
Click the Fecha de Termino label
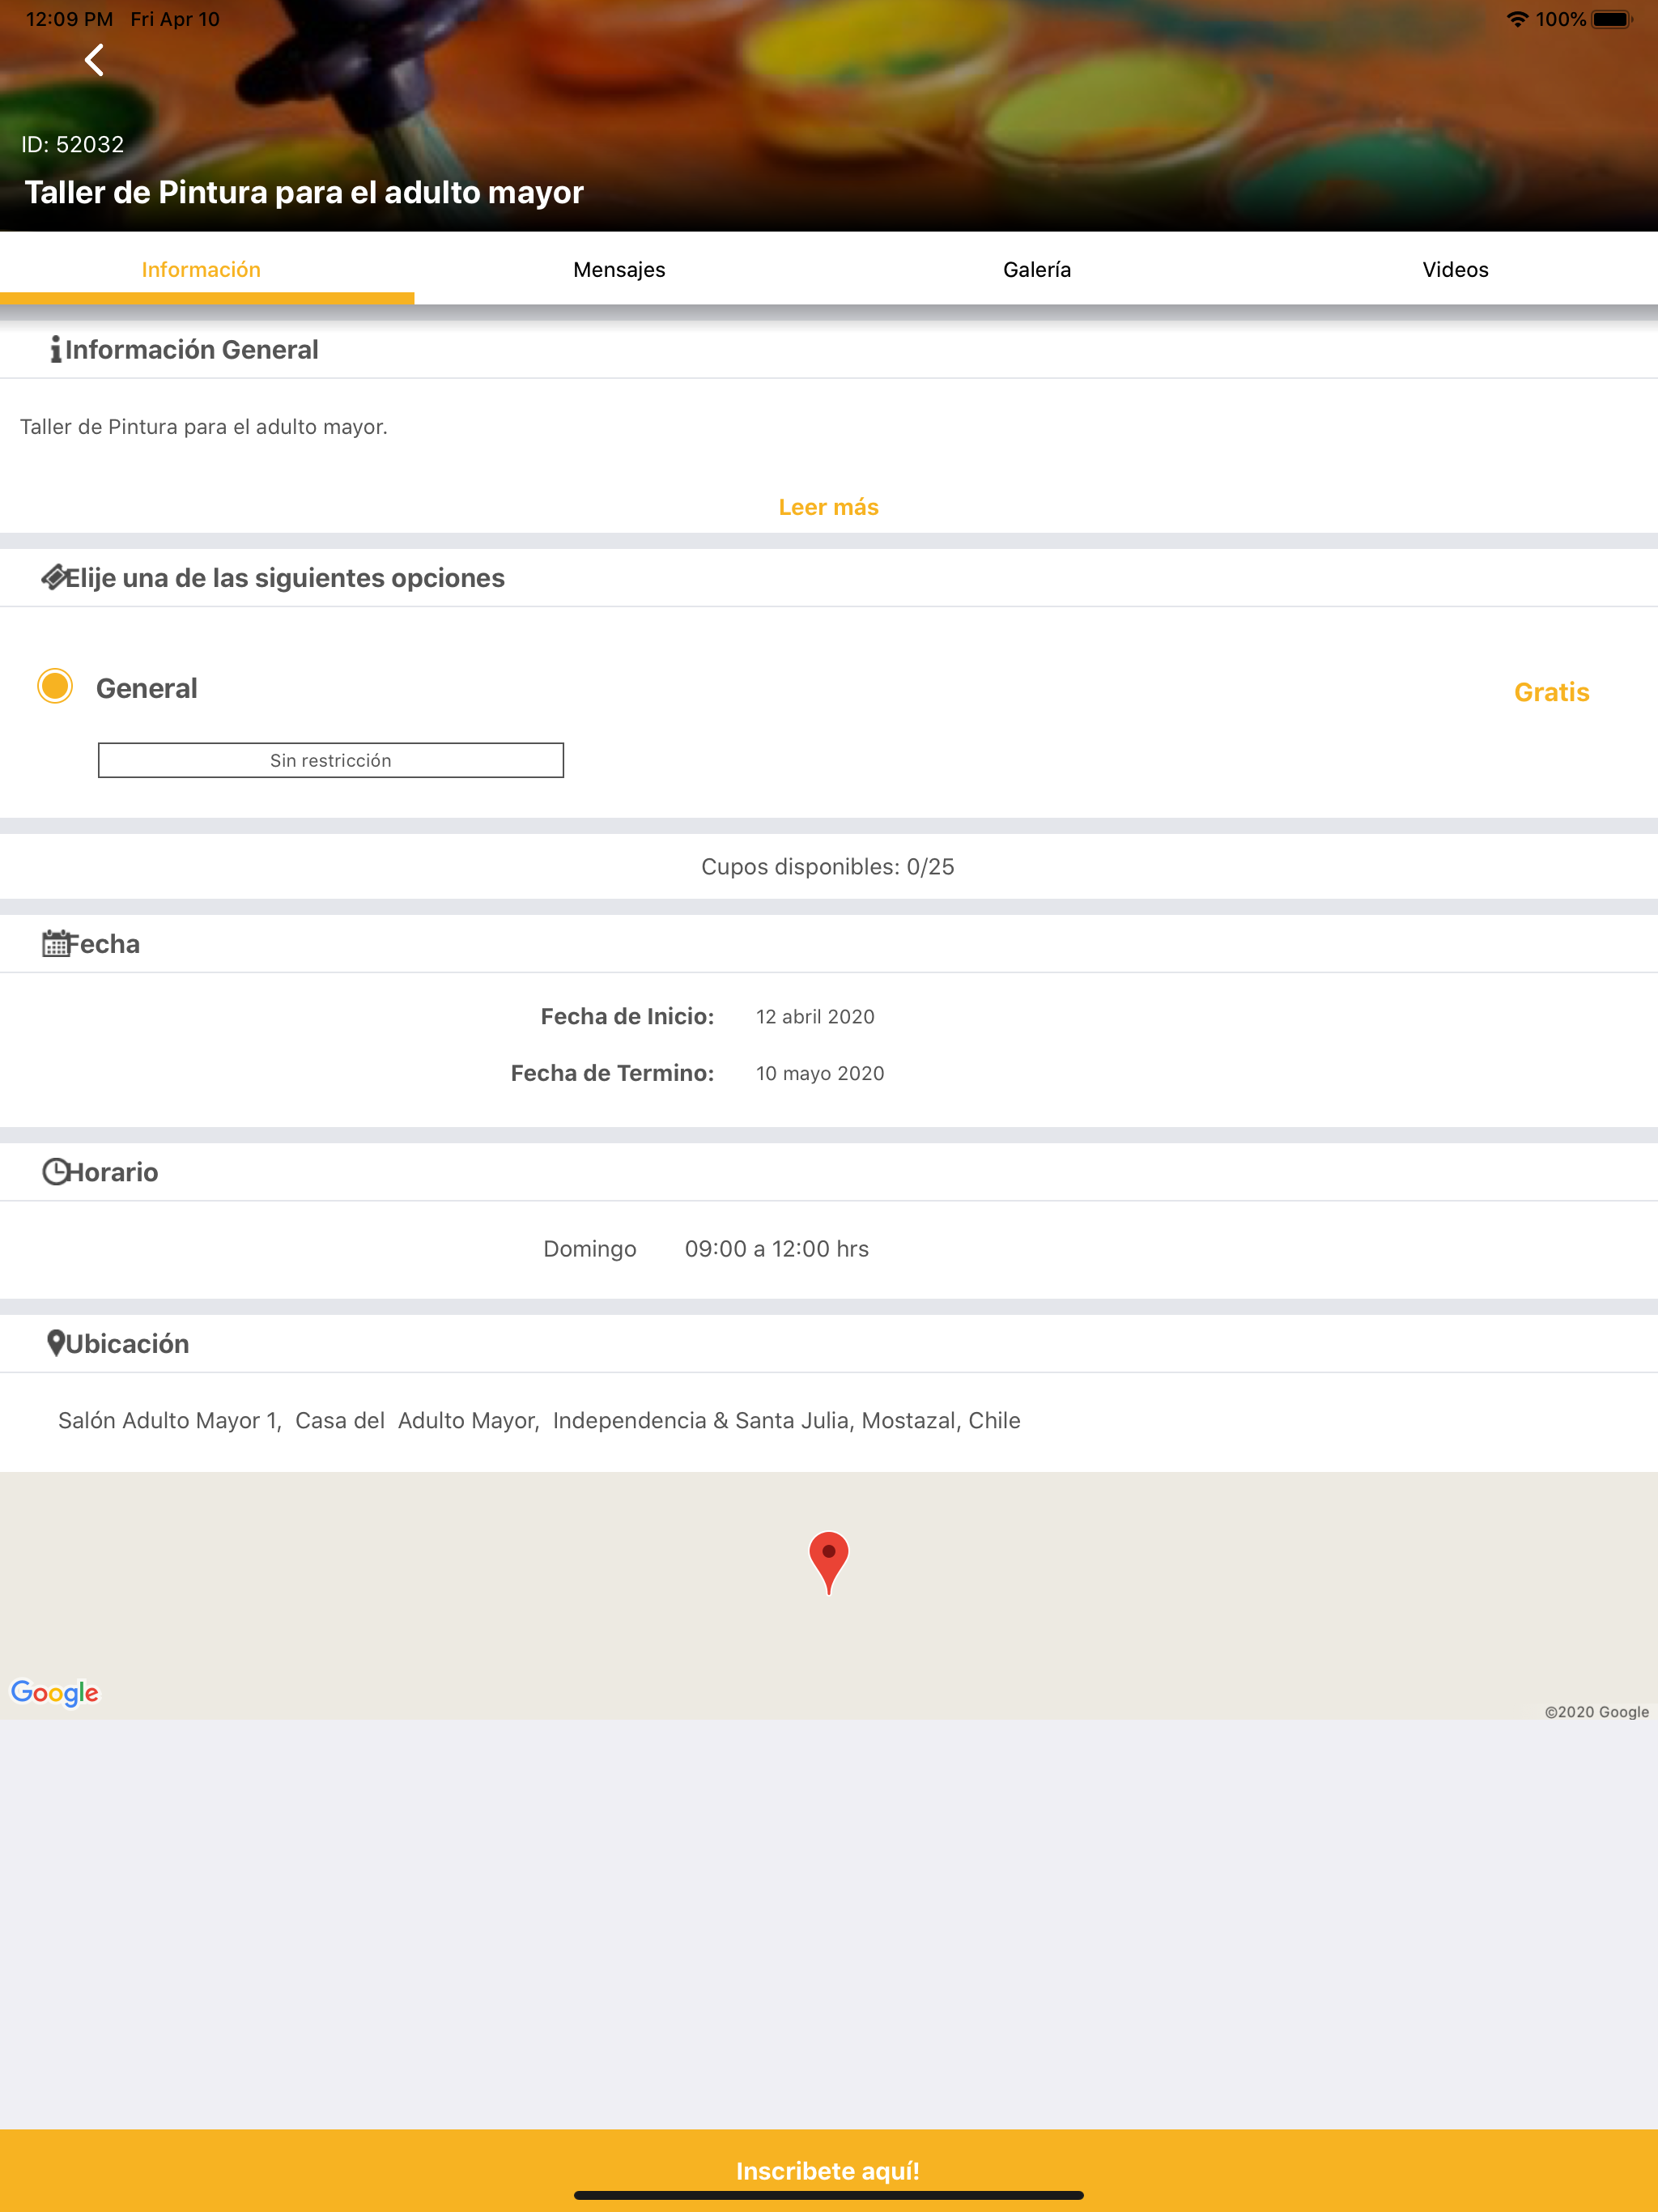(x=613, y=1073)
